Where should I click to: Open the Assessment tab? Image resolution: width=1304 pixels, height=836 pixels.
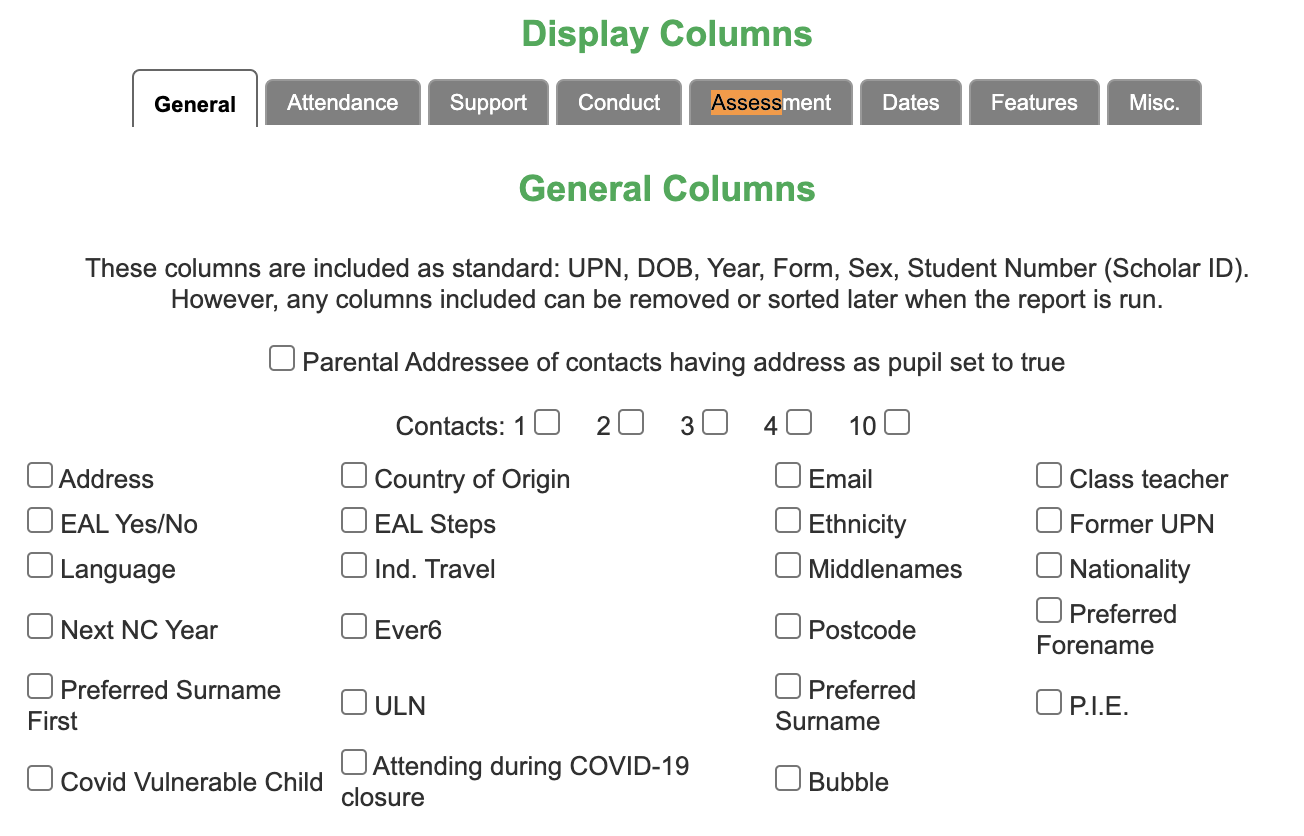[771, 102]
